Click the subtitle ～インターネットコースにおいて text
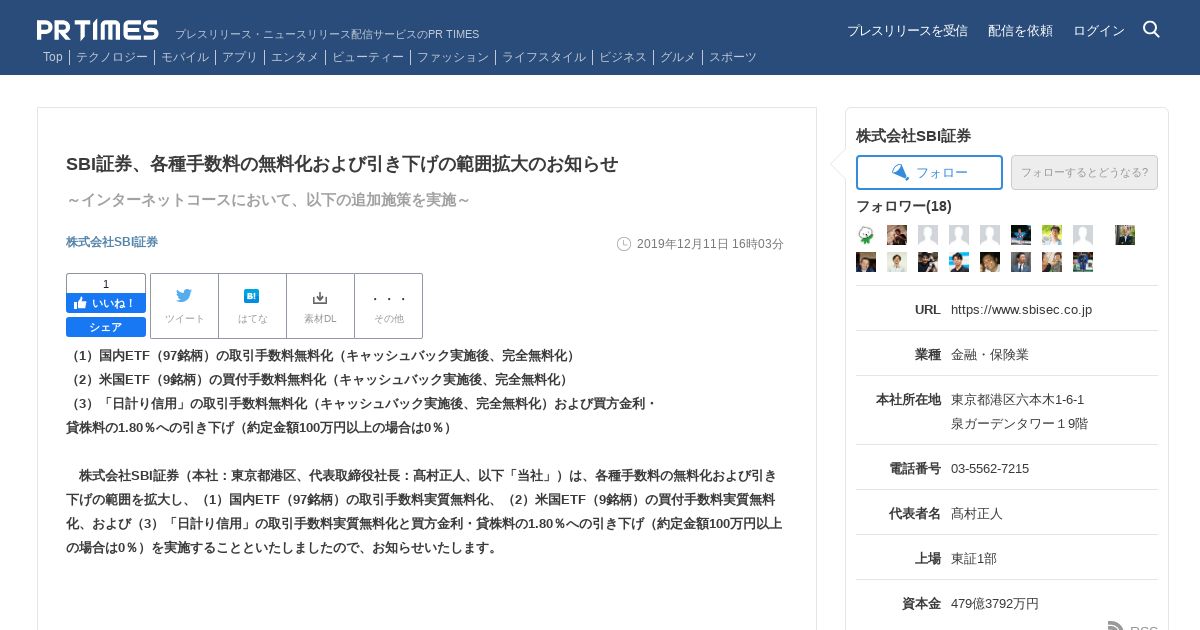This screenshot has width=1200, height=630. tap(268, 199)
